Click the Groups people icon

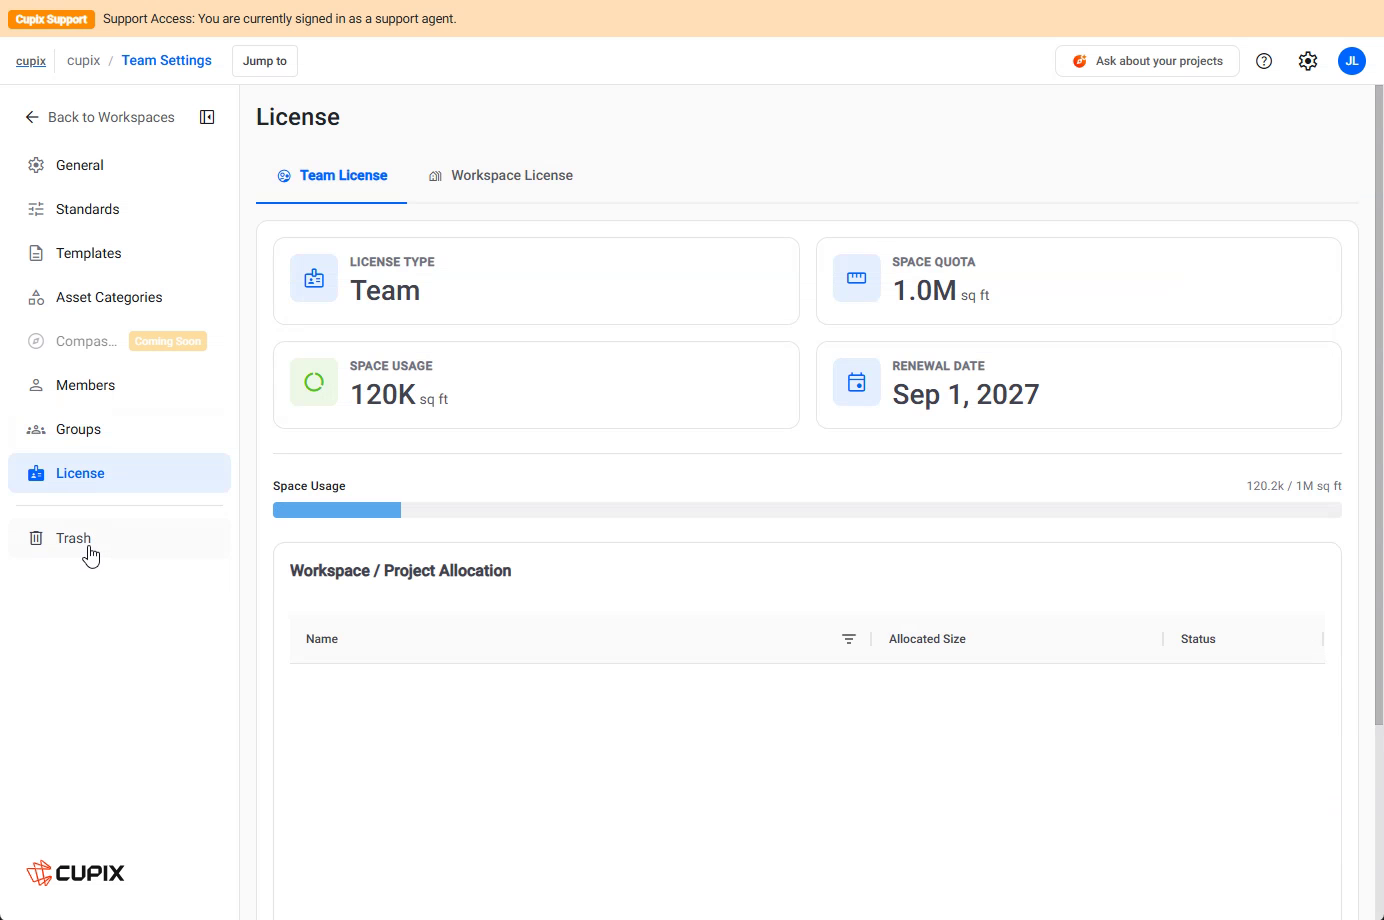[x=36, y=429]
